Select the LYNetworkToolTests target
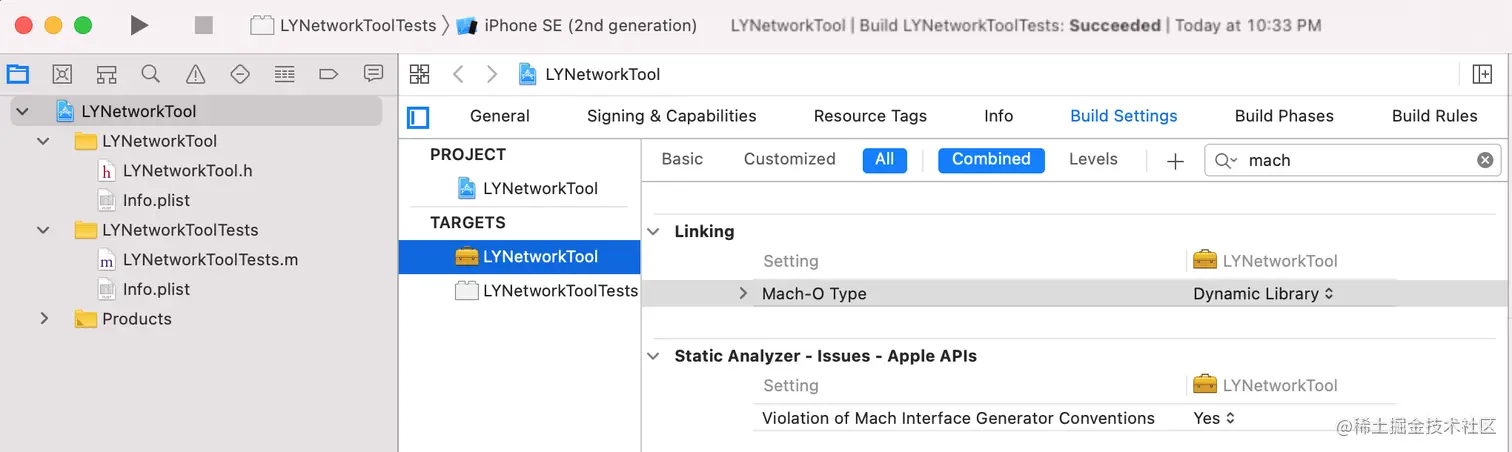 [559, 291]
